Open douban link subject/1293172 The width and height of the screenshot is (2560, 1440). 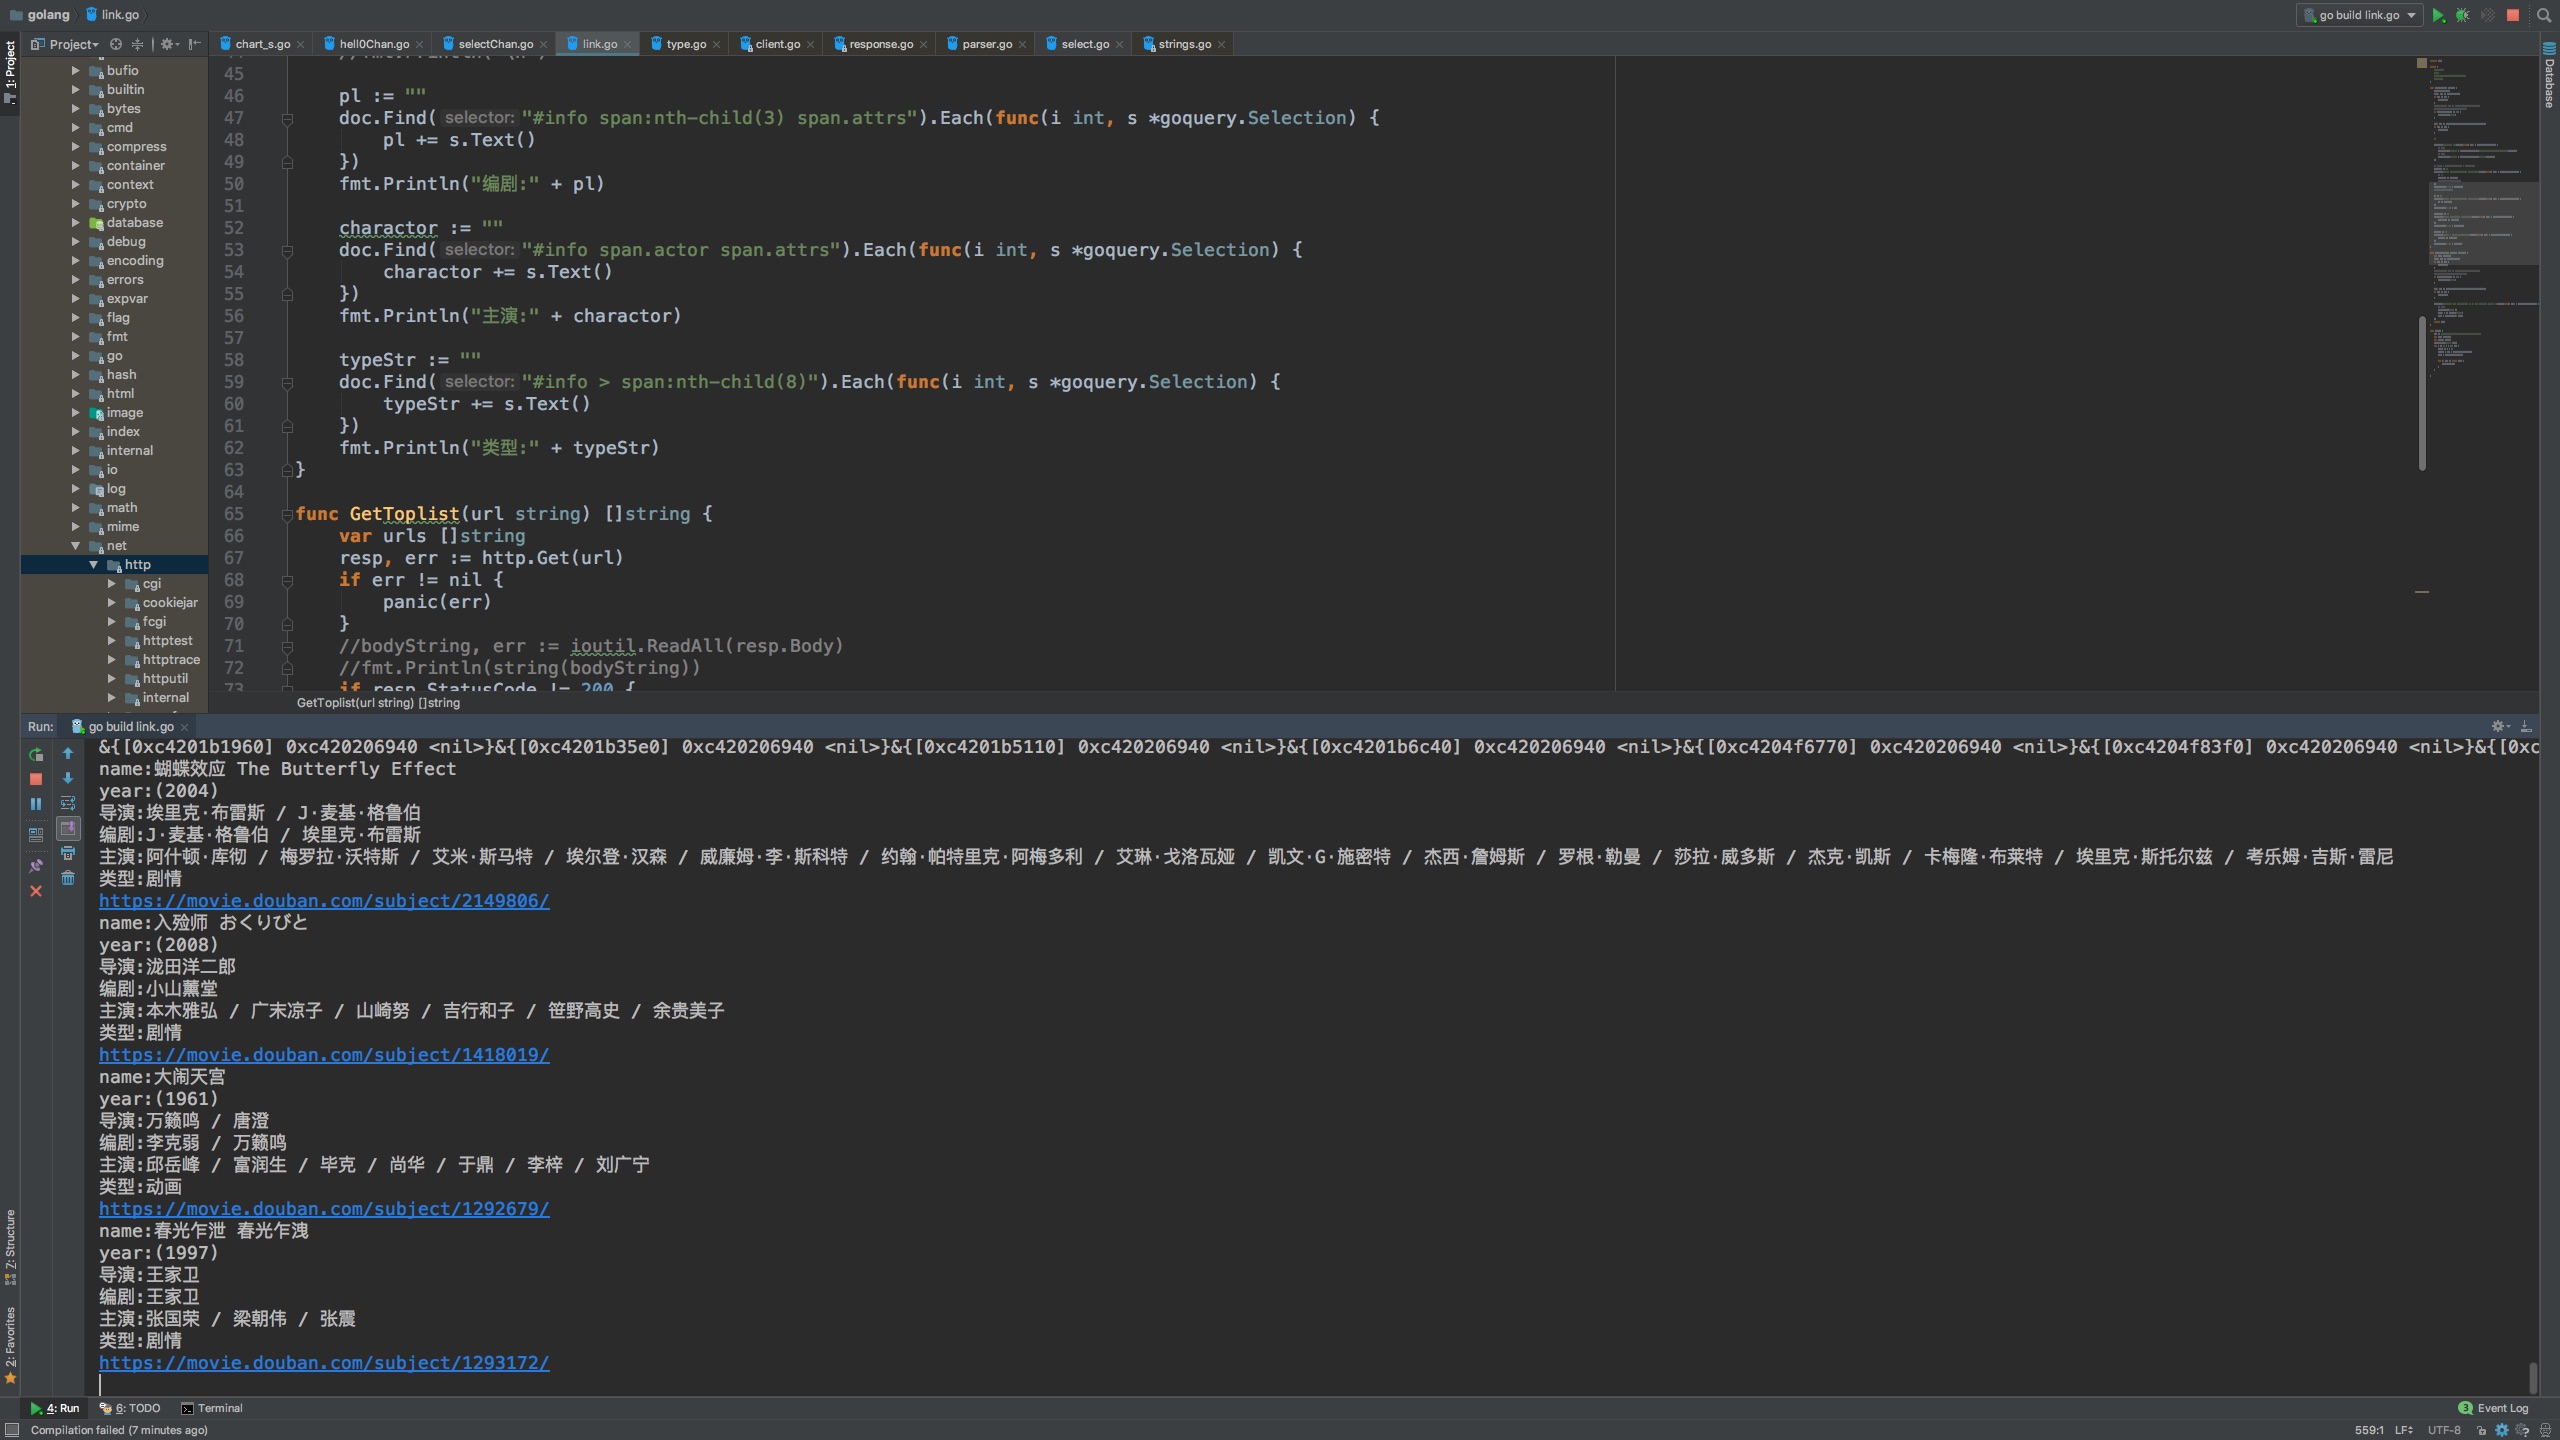click(x=324, y=1363)
